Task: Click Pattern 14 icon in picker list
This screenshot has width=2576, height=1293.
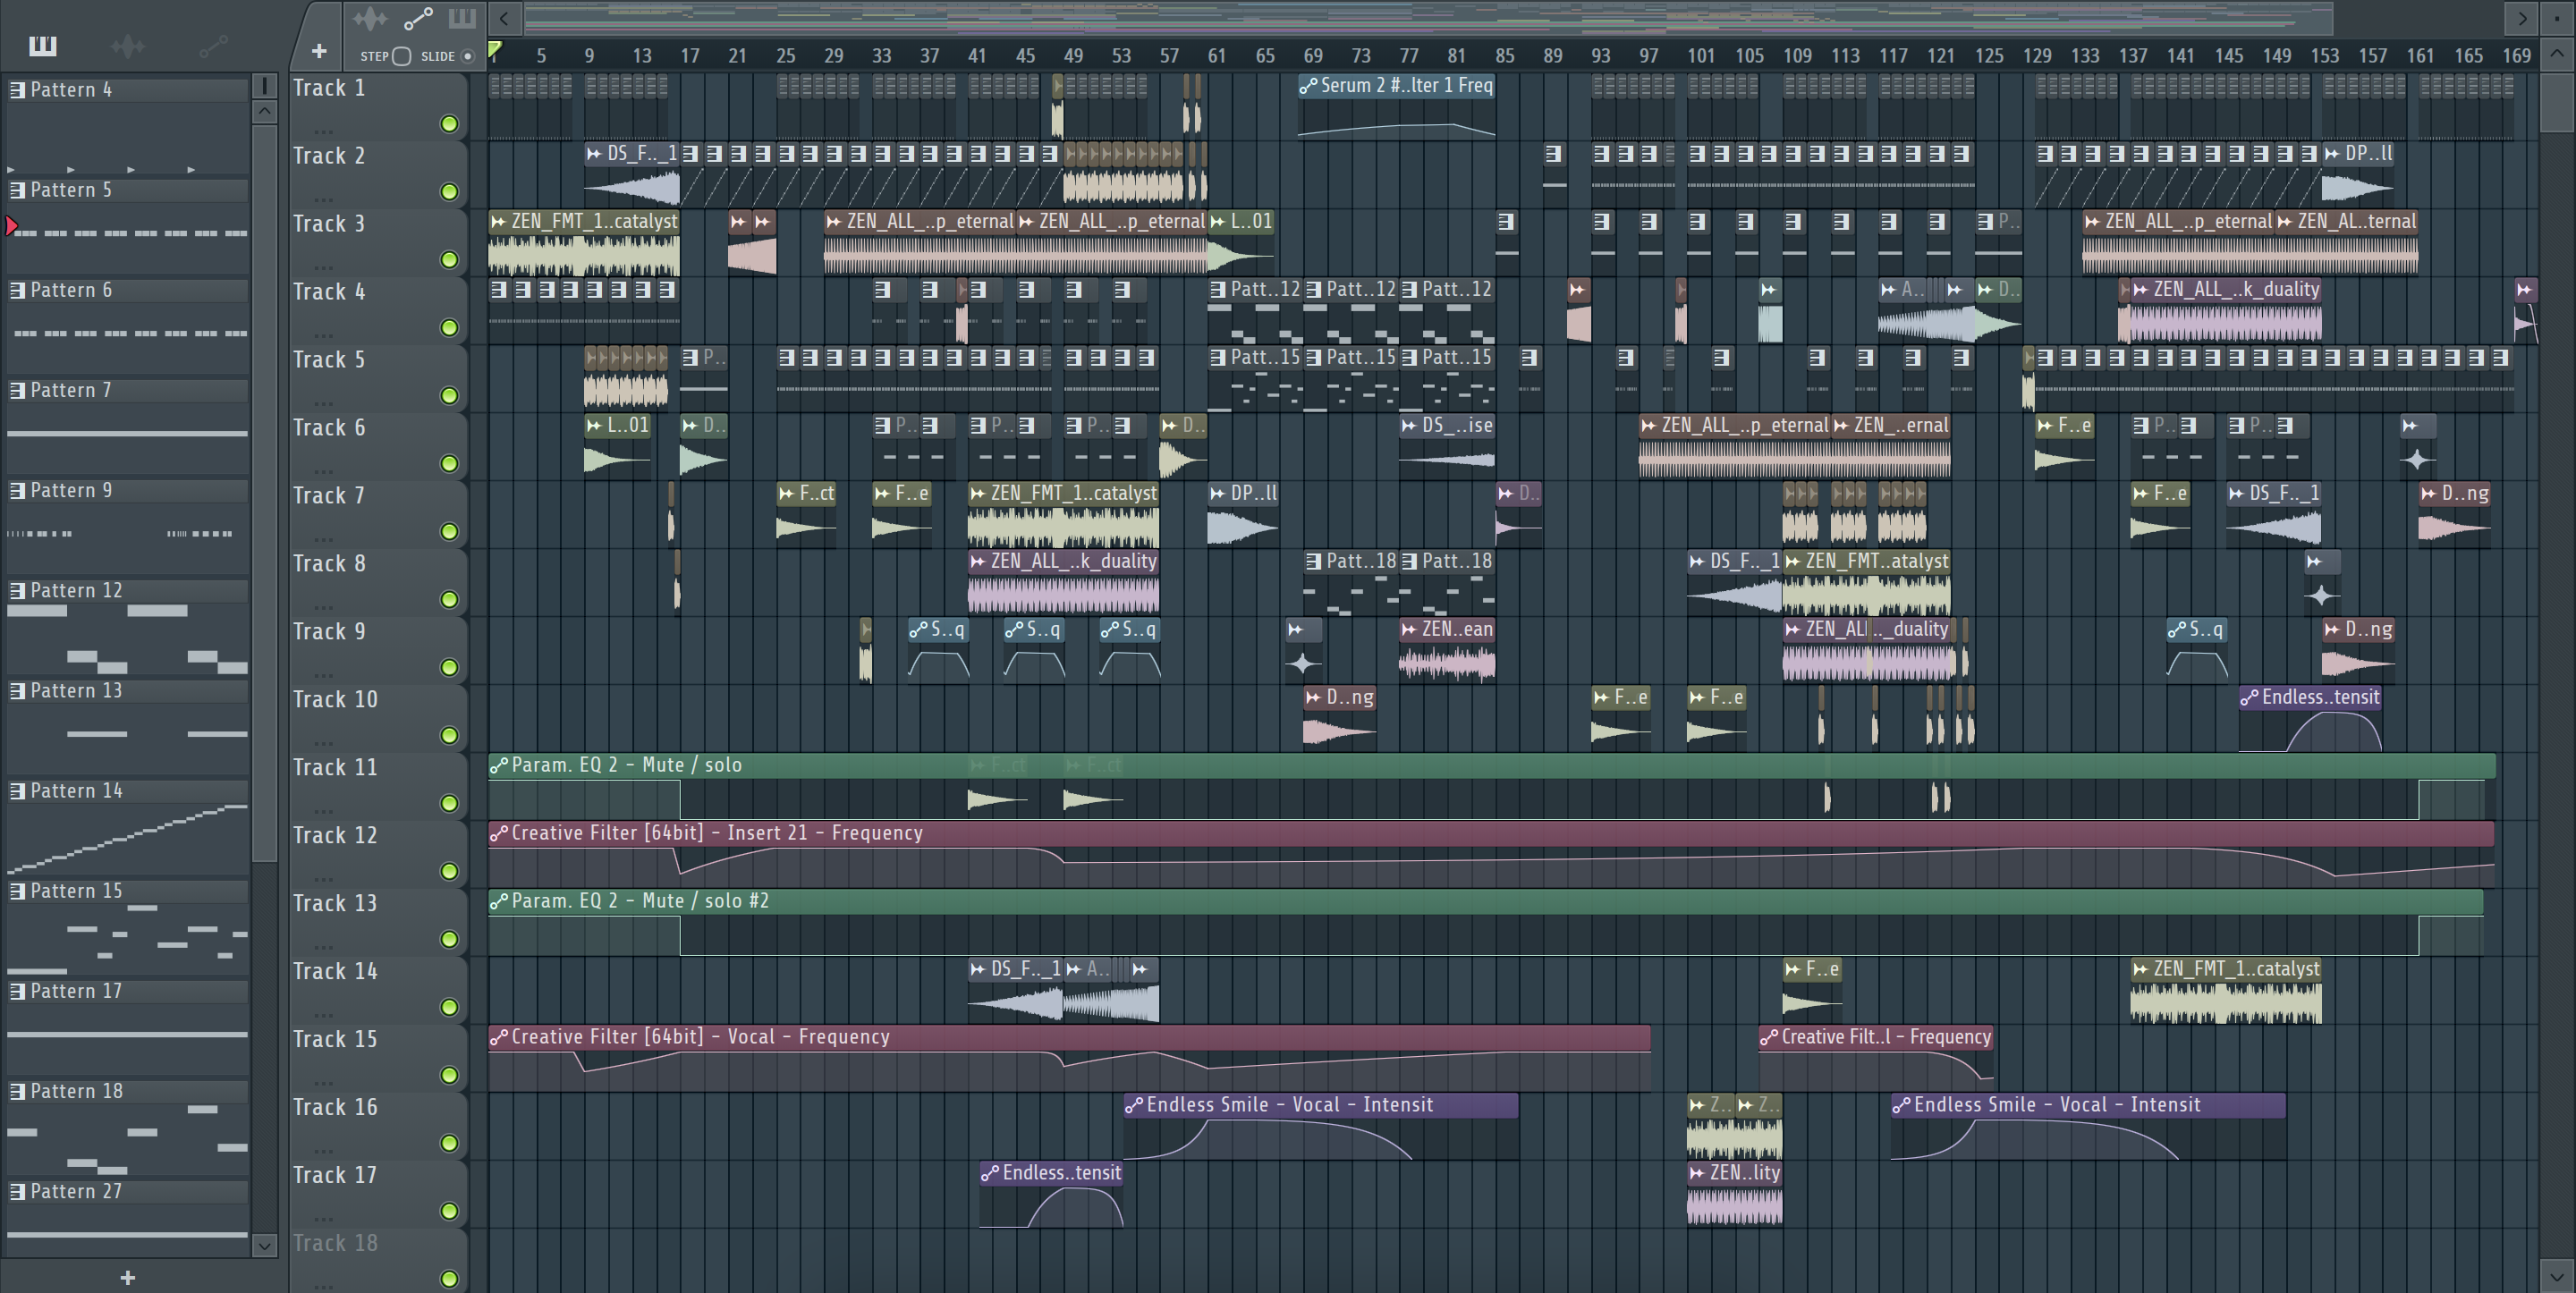Action: click(17, 791)
